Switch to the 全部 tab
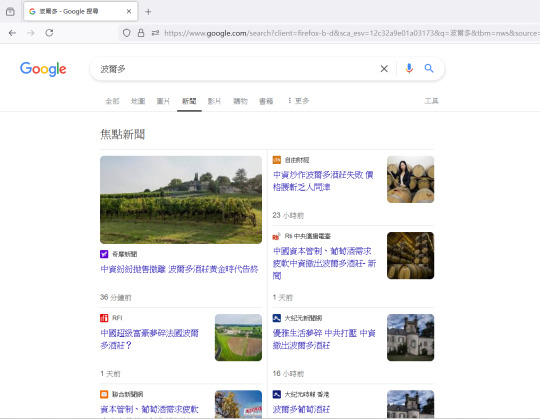The image size is (540, 419). pyautogui.click(x=112, y=101)
